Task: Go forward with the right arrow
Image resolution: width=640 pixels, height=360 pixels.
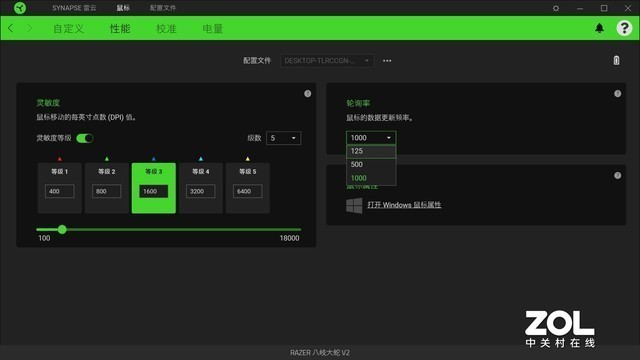Action: [29, 28]
